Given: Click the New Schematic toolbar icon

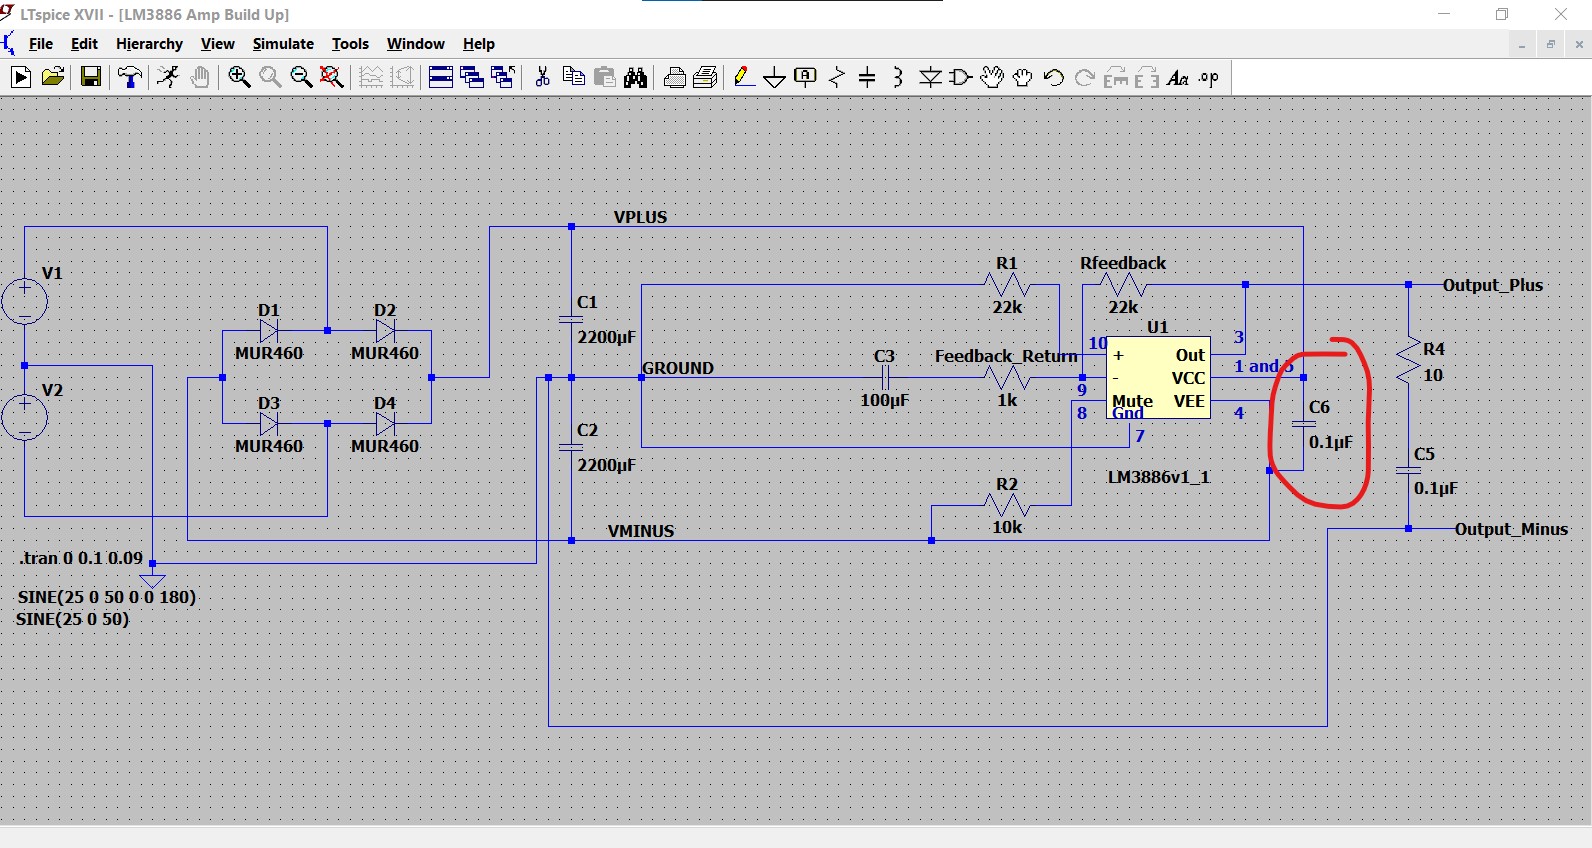Looking at the screenshot, I should click(21, 78).
